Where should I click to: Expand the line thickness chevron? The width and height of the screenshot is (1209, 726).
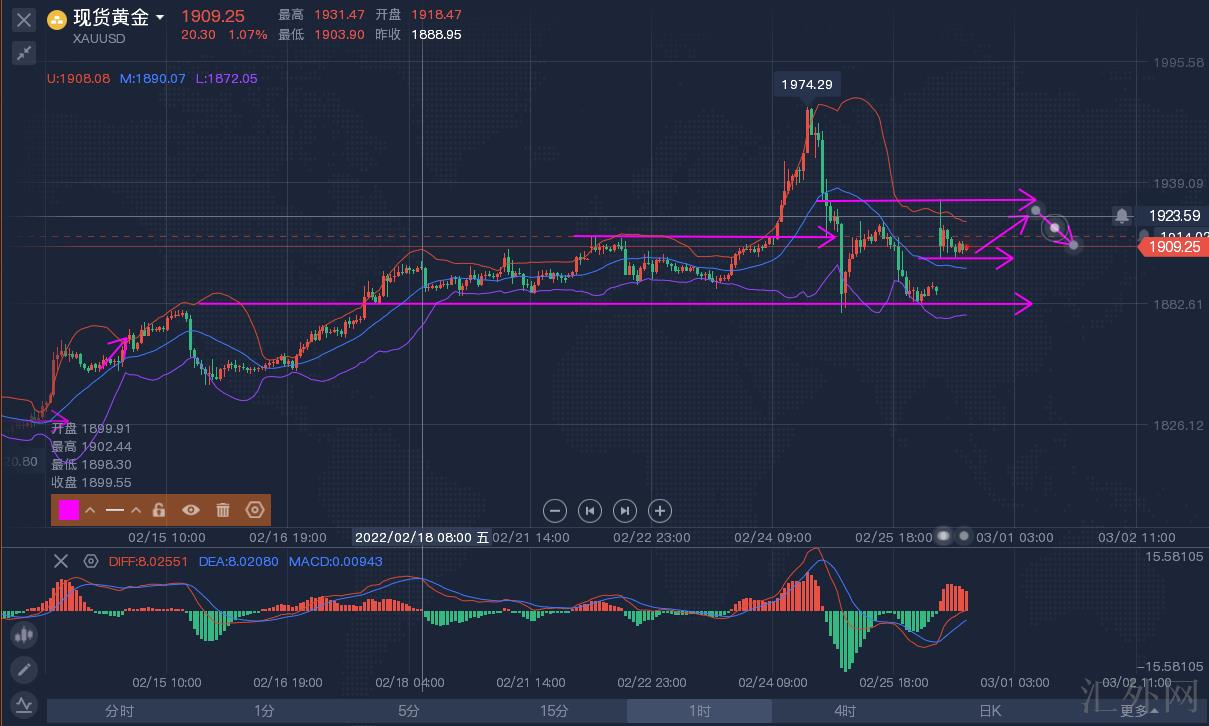click(x=136, y=510)
